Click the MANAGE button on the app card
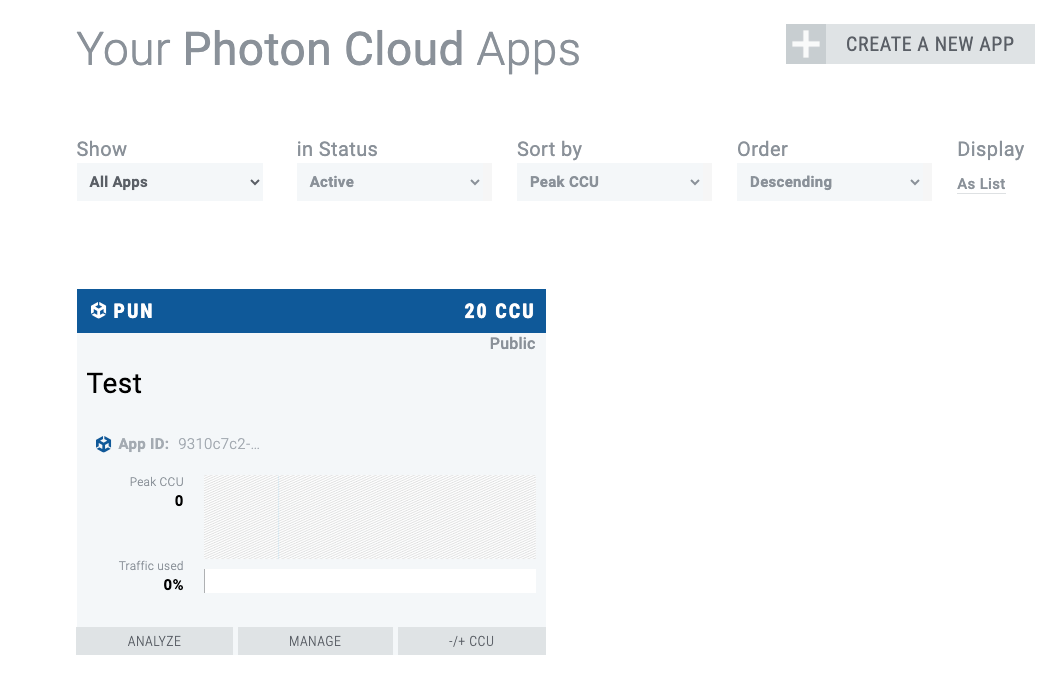The width and height of the screenshot is (1052, 680). [315, 641]
